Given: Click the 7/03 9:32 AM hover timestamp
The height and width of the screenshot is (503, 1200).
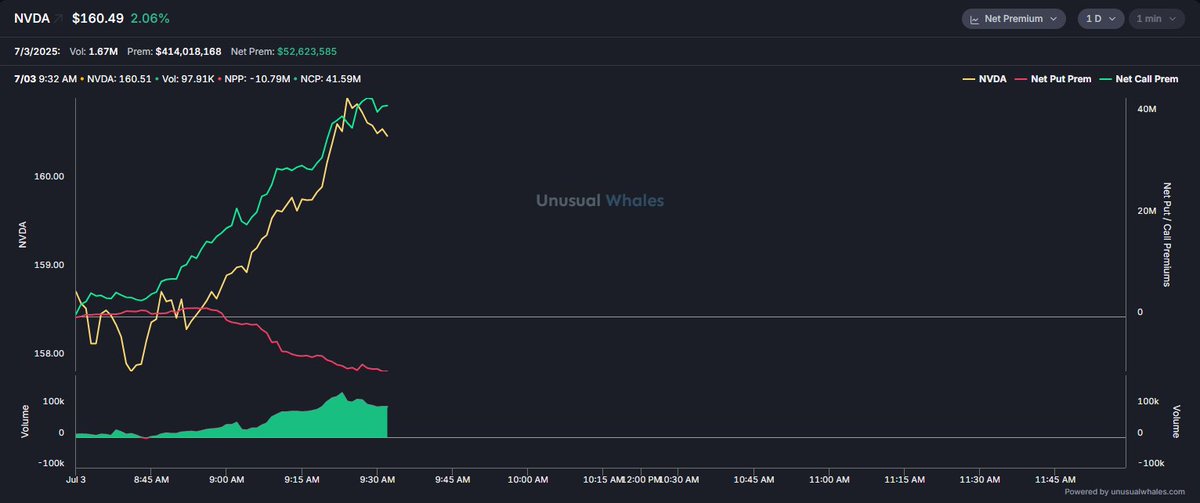Looking at the screenshot, I should pyautogui.click(x=45, y=78).
